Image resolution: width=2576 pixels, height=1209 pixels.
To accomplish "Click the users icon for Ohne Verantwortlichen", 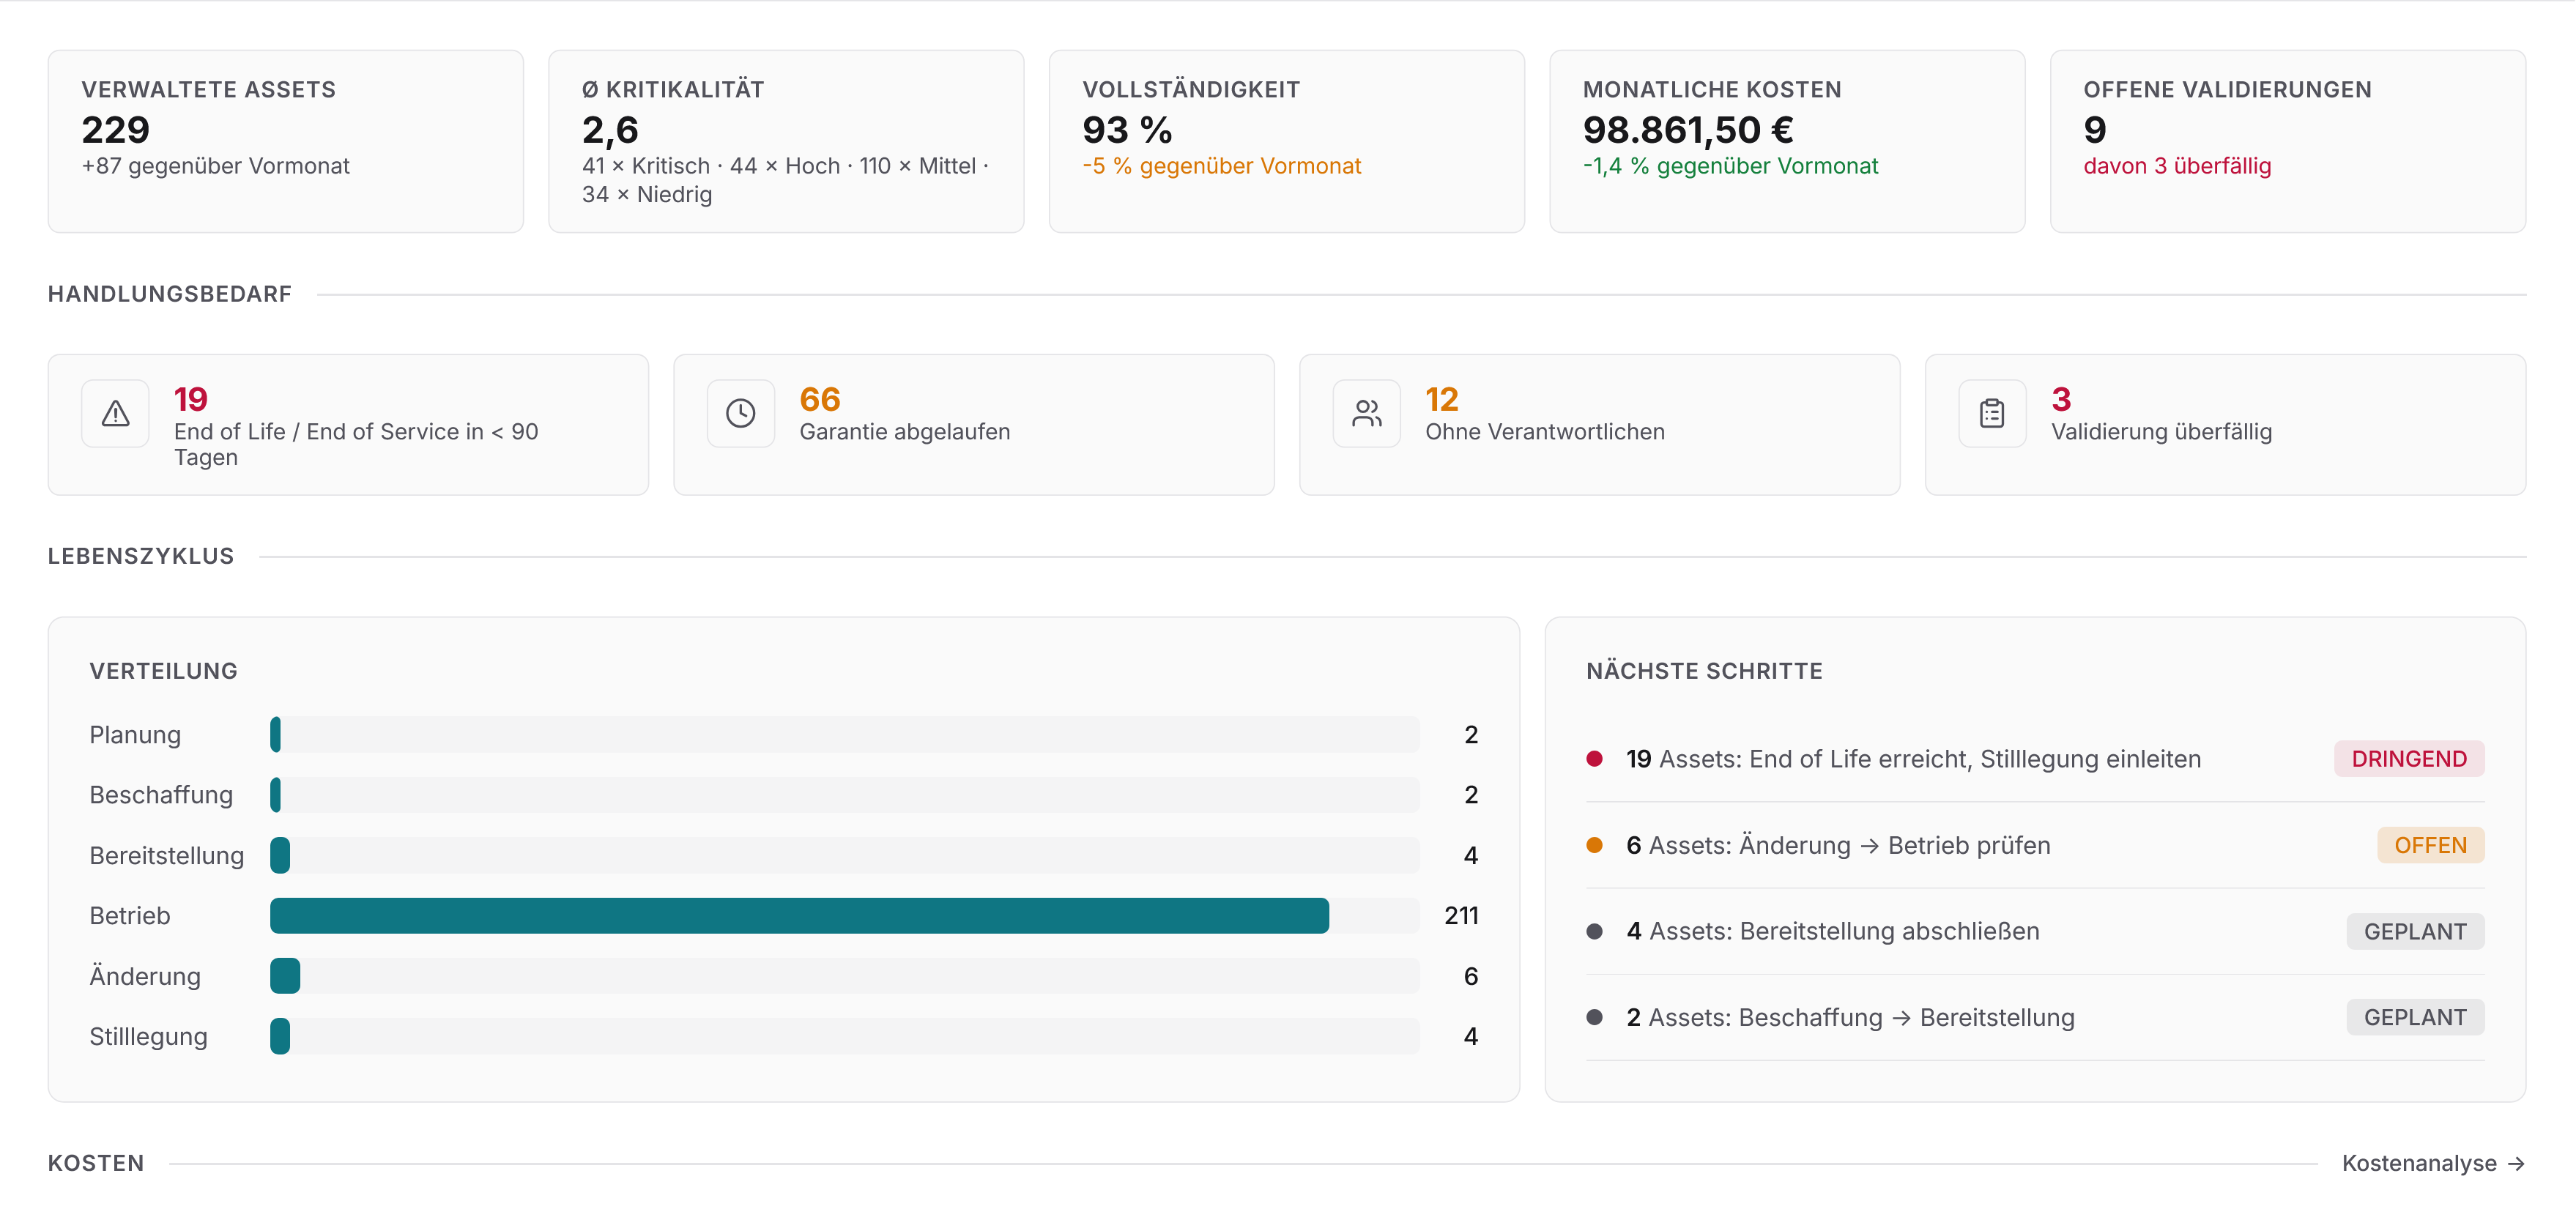I will [1366, 413].
